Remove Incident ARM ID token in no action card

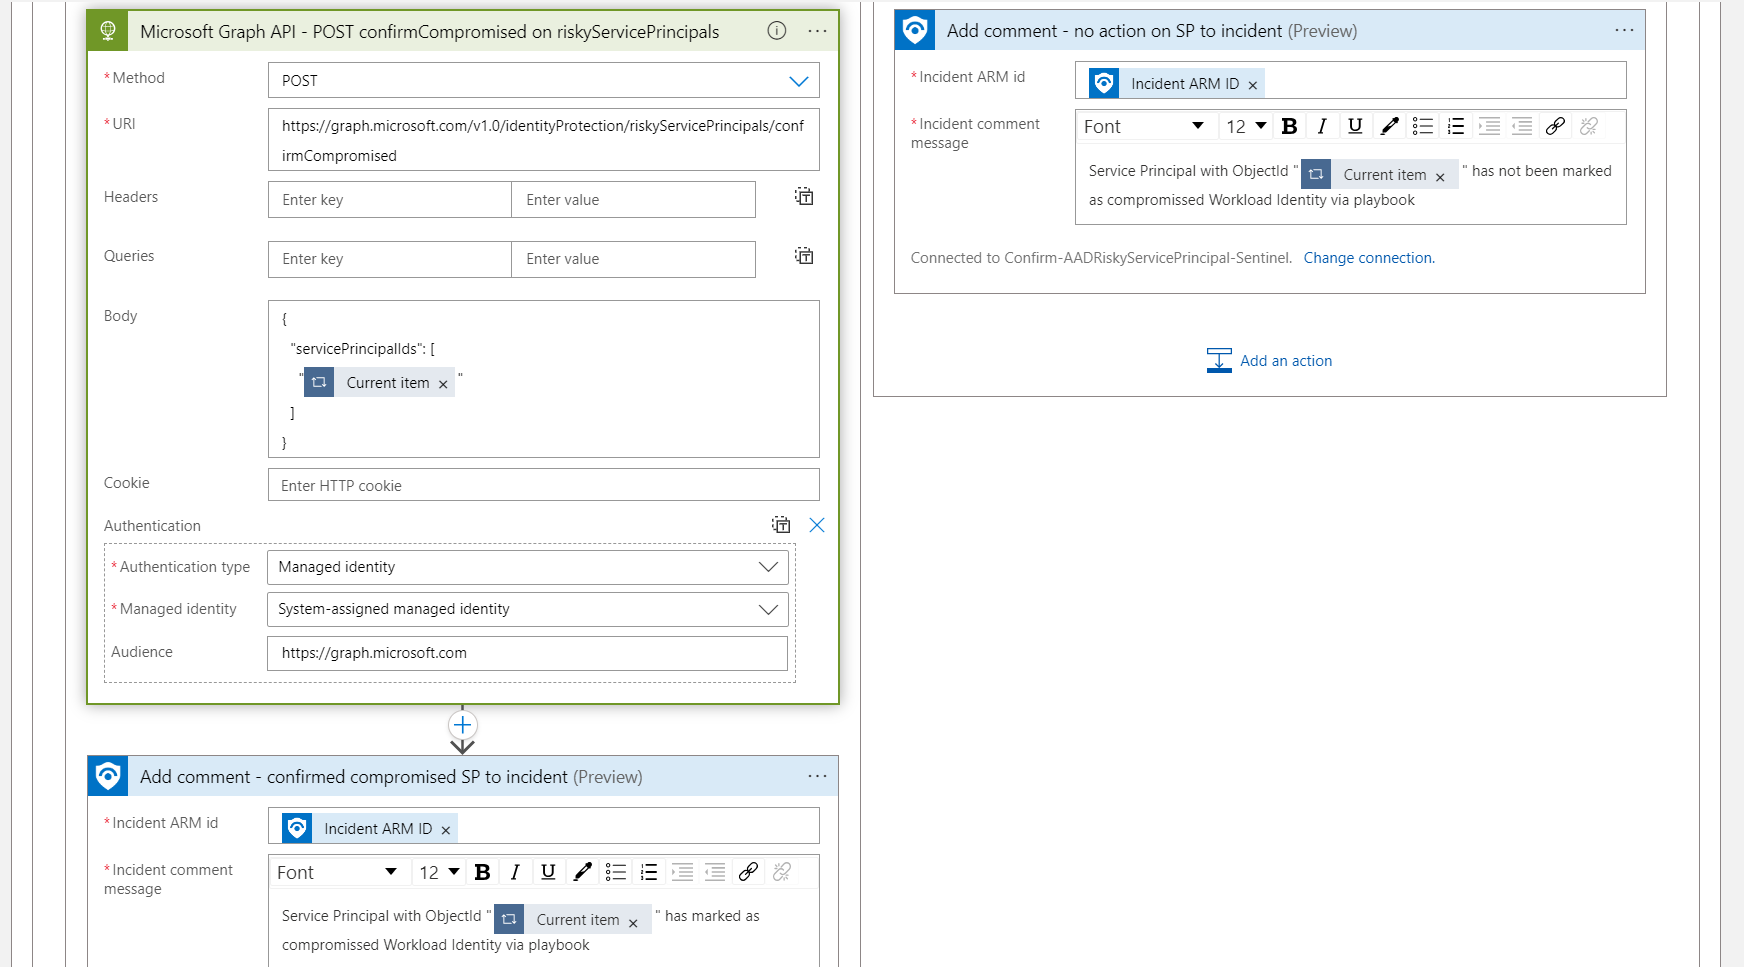1252,85
